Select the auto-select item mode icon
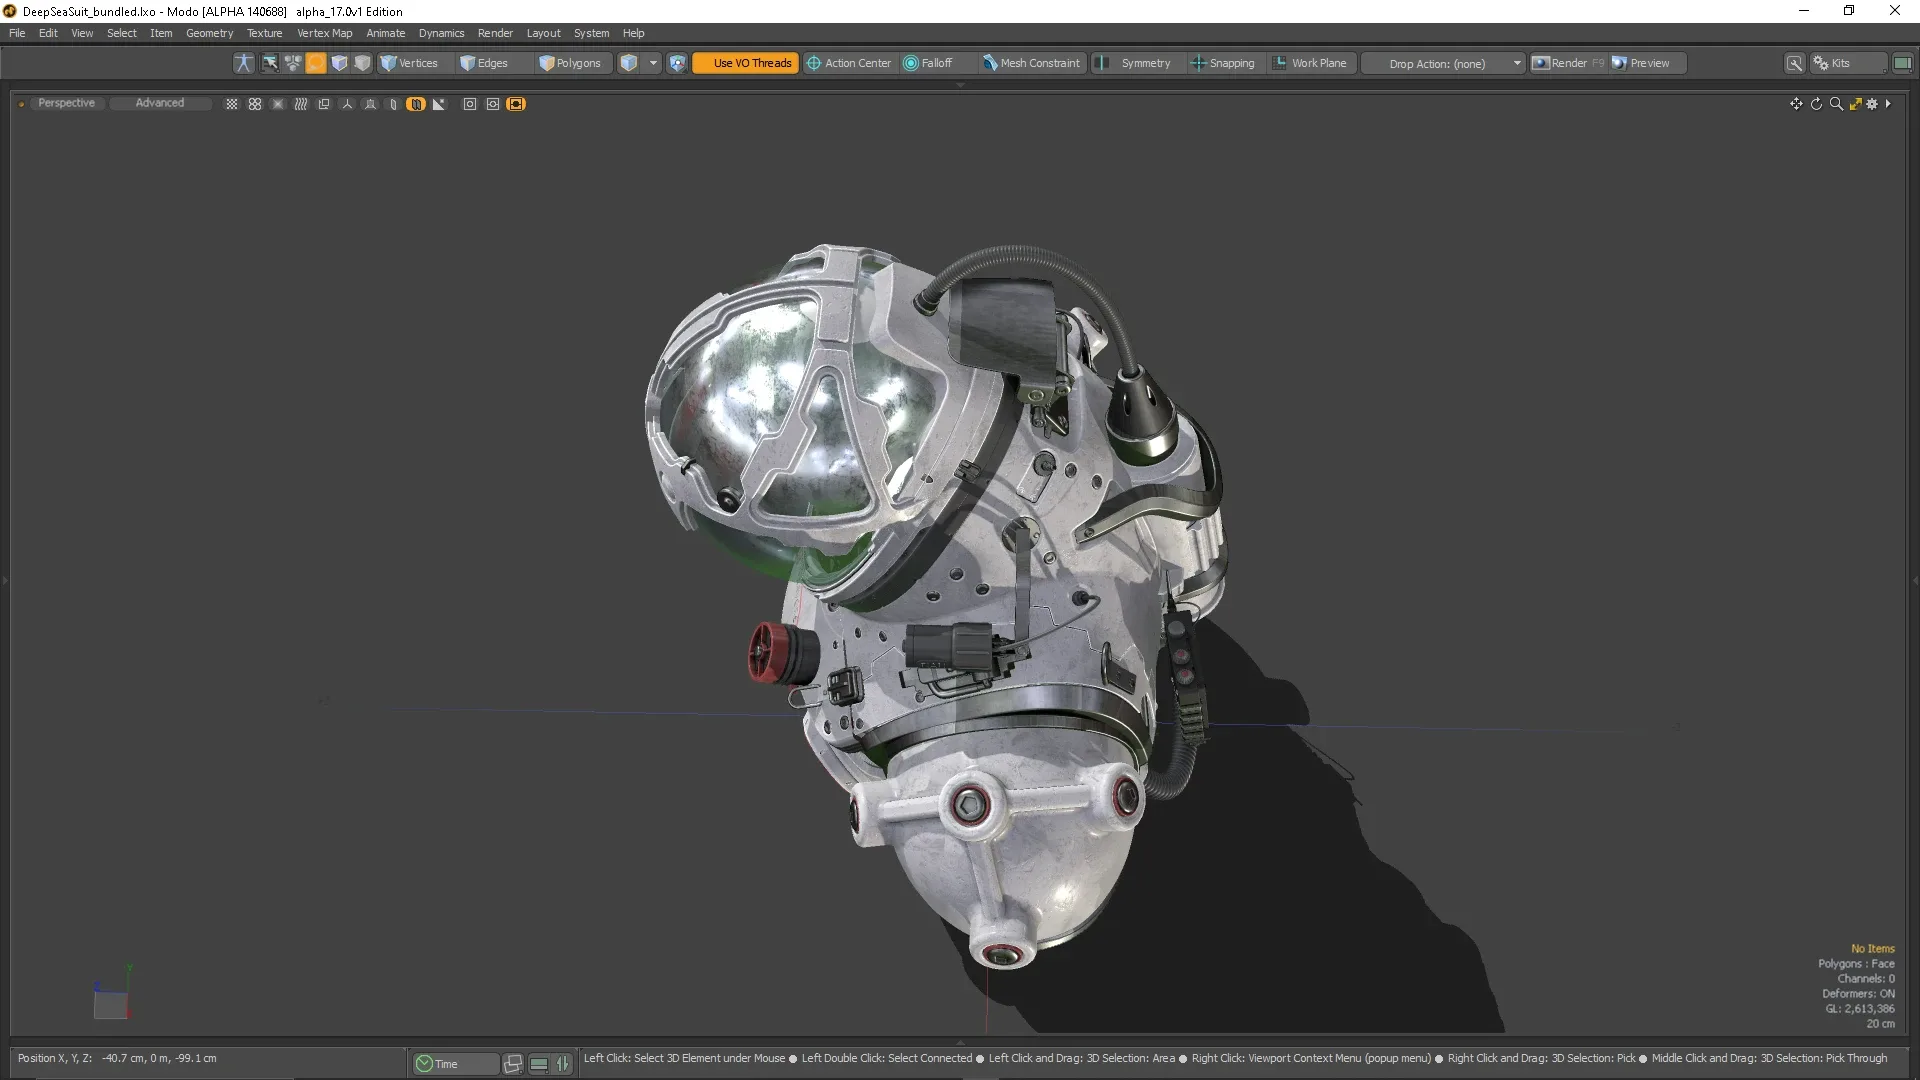Screen dimensions: 1920x1080 point(270,63)
